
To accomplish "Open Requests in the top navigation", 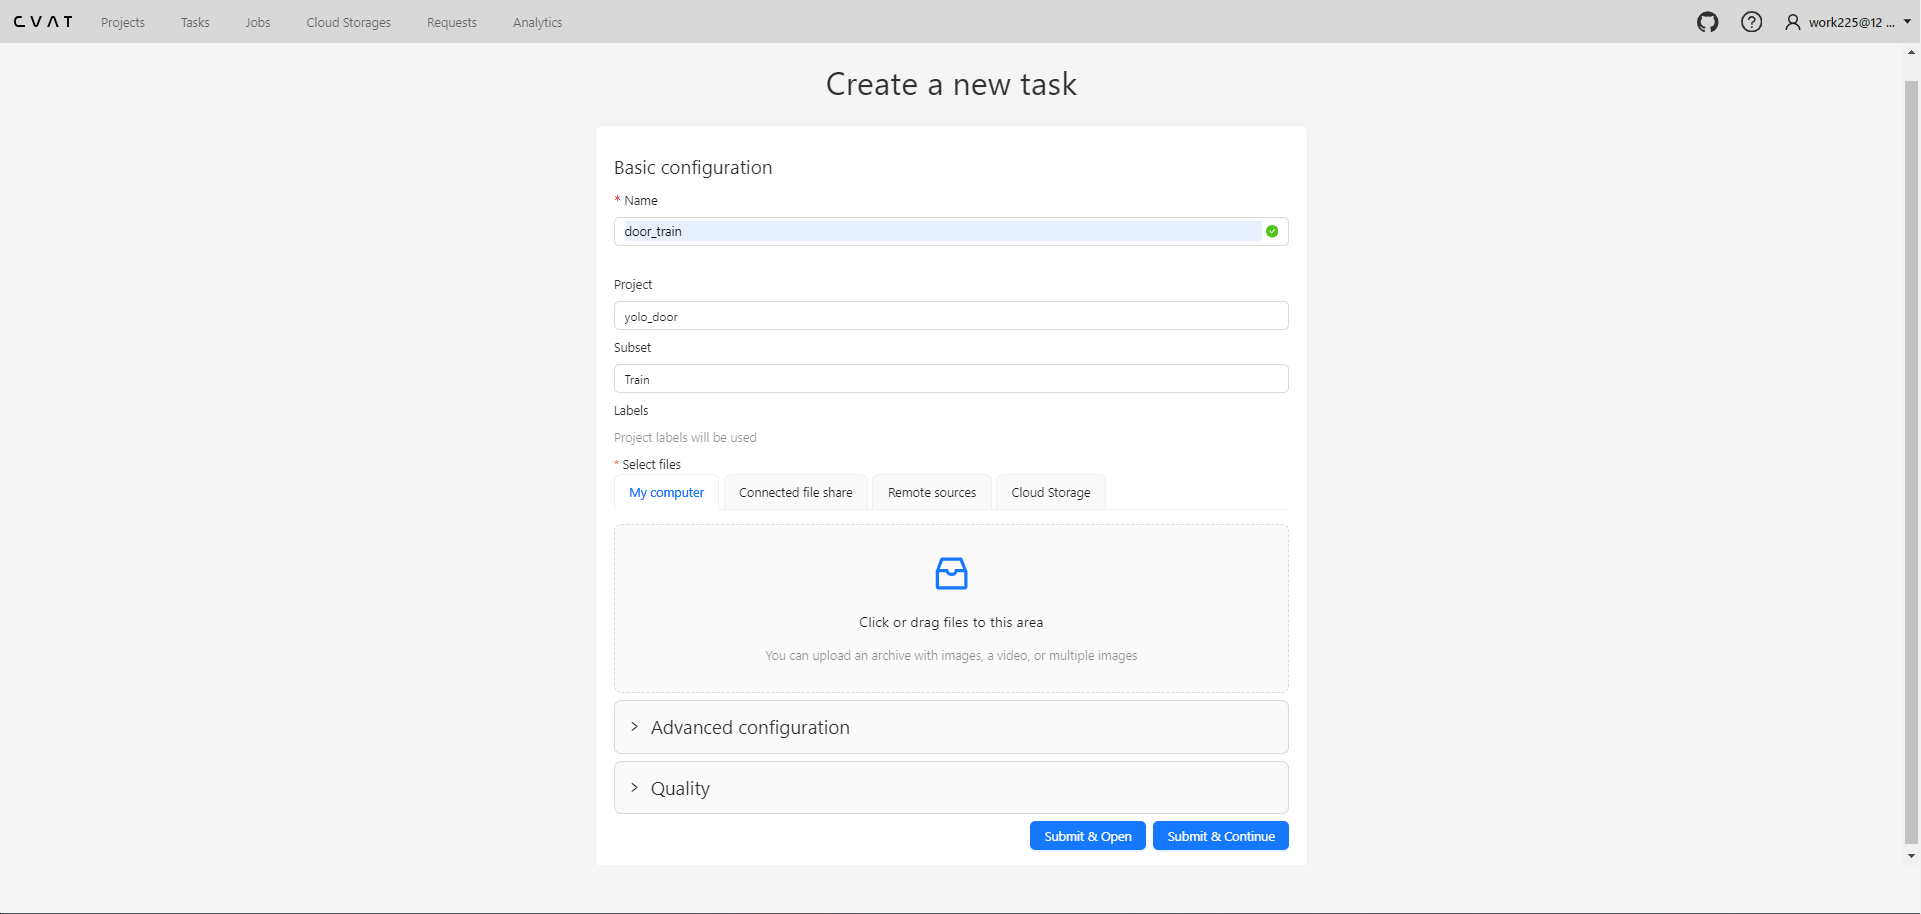I will (x=452, y=22).
